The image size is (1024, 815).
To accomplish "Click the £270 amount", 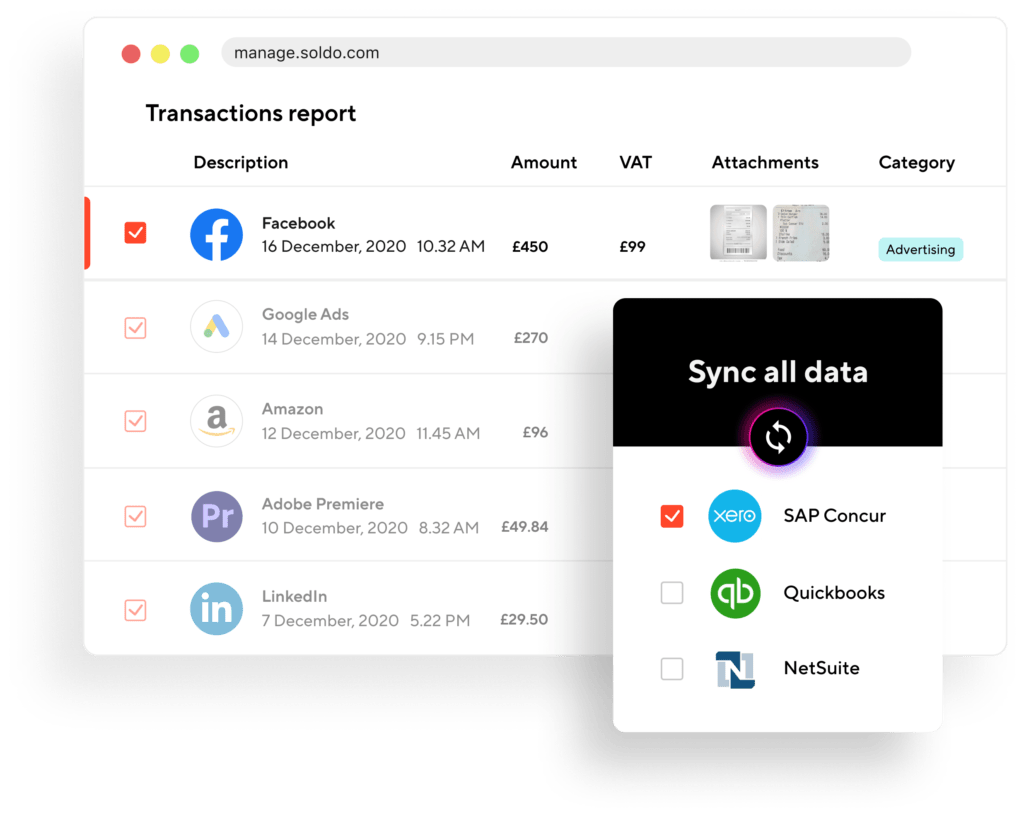I will pos(530,338).
